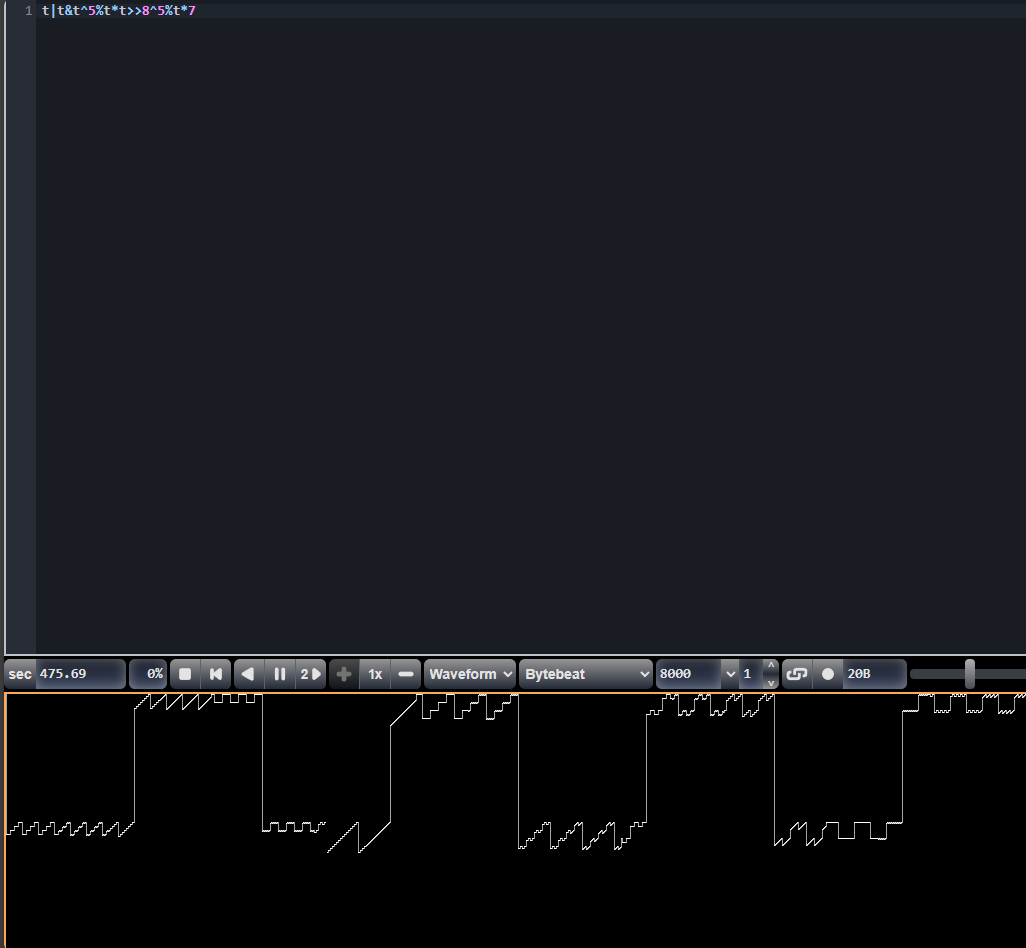Click the 1x zoom level button
The height and width of the screenshot is (948, 1026).
point(375,674)
